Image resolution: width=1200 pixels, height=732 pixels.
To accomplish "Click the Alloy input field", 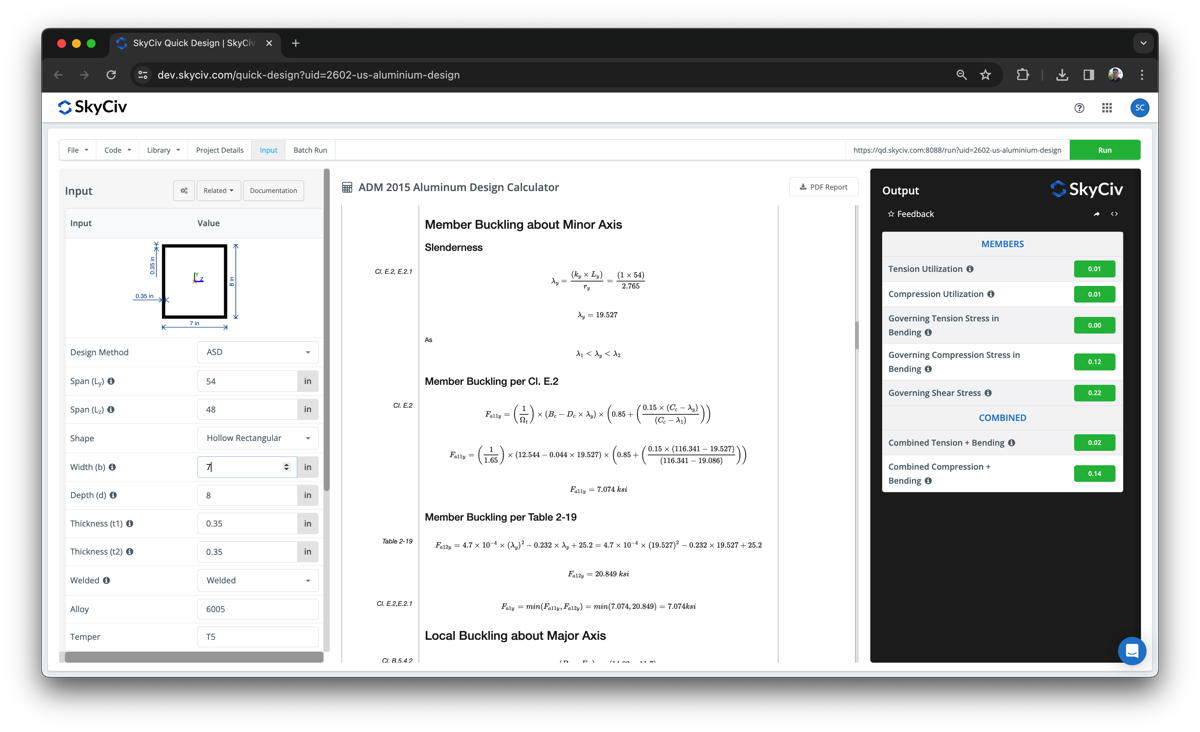I will (257, 609).
